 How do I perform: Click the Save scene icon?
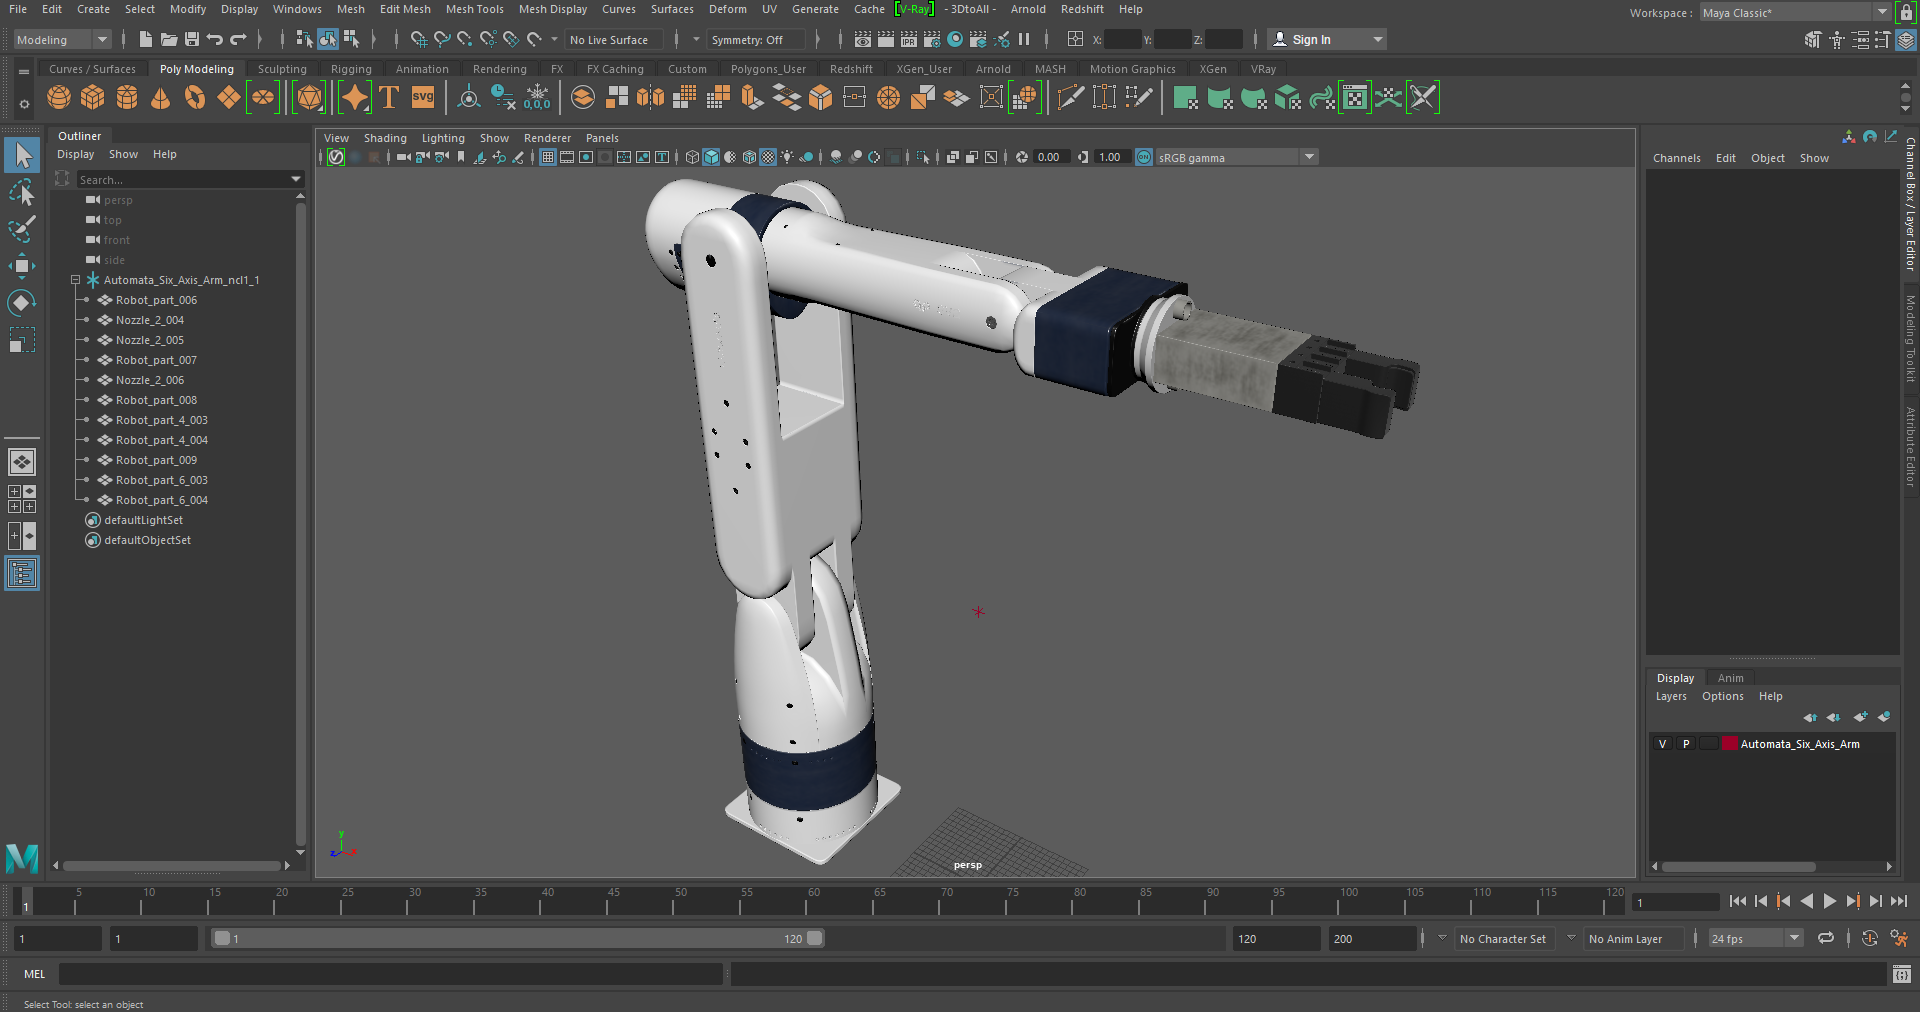point(192,39)
